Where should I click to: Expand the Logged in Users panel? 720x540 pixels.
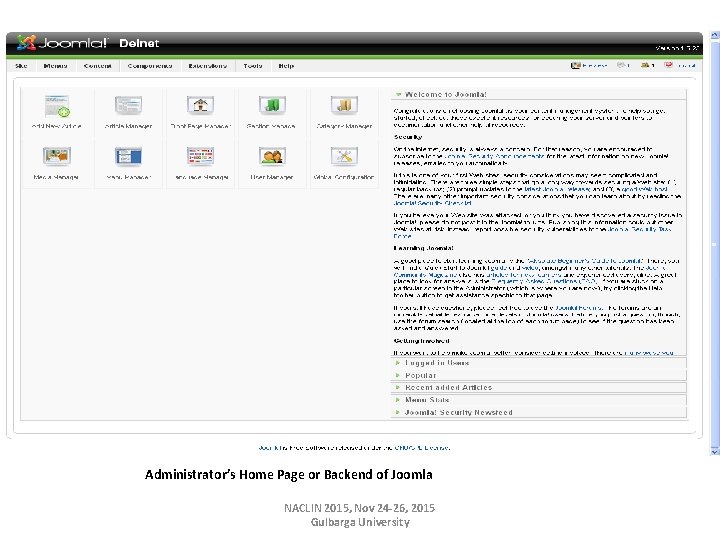[539, 363]
